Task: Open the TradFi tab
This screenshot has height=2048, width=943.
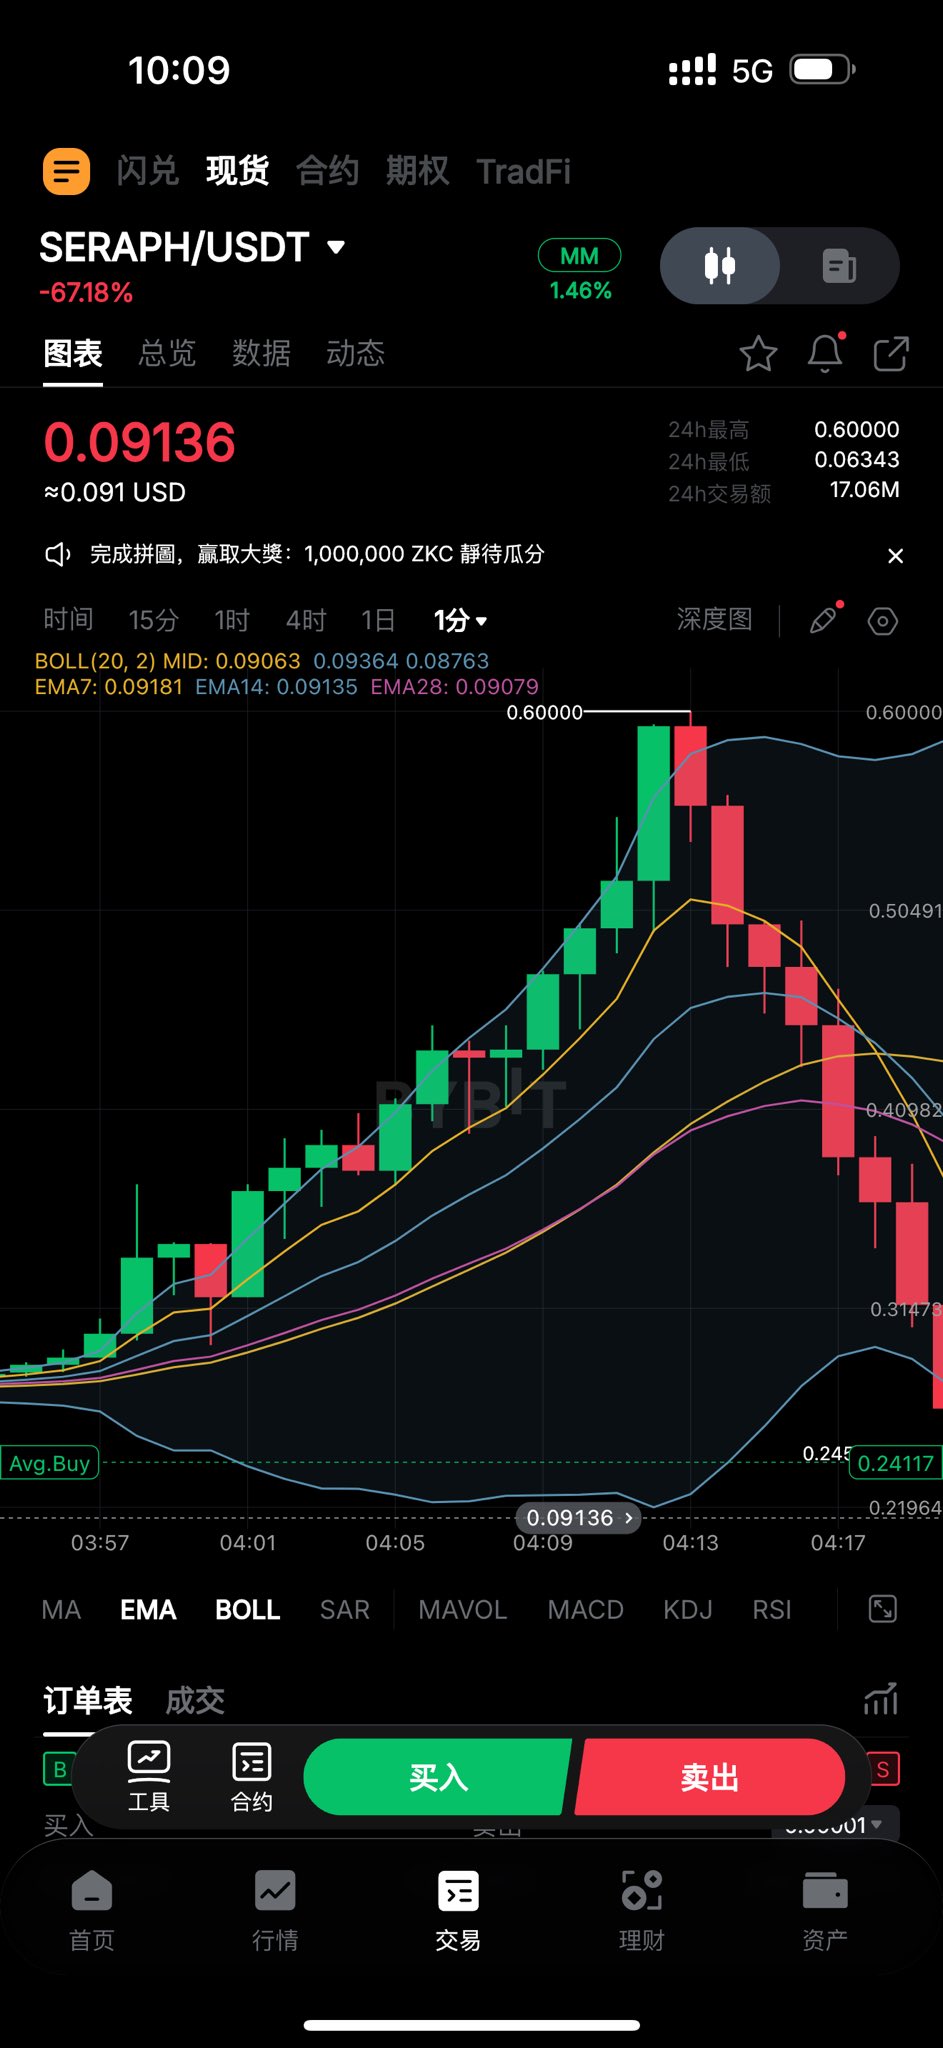Action: pyautogui.click(x=523, y=171)
